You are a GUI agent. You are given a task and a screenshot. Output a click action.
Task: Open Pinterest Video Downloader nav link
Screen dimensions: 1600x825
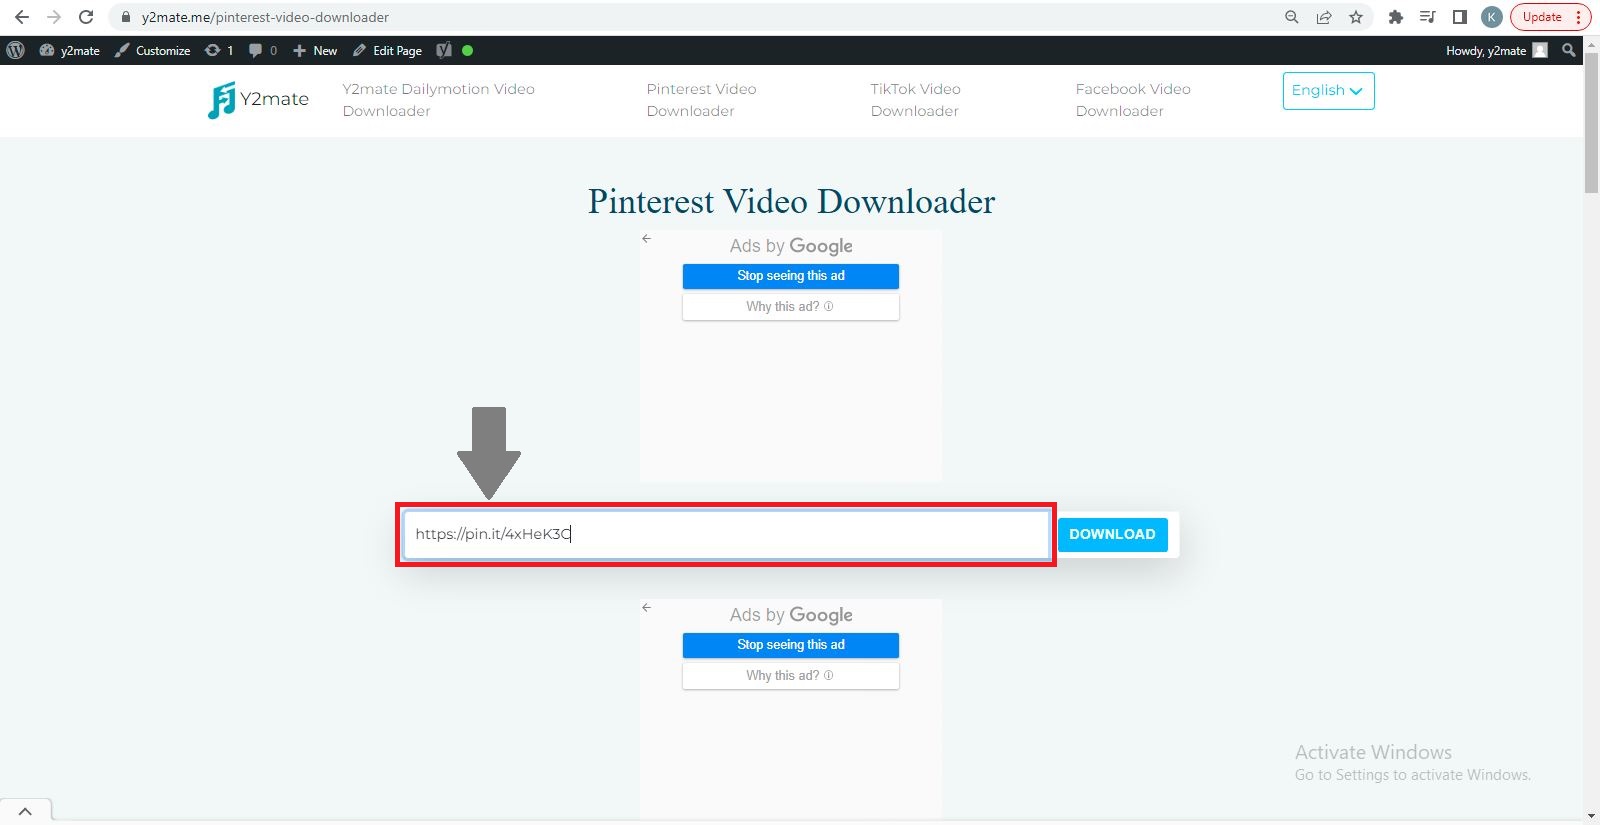pyautogui.click(x=701, y=100)
